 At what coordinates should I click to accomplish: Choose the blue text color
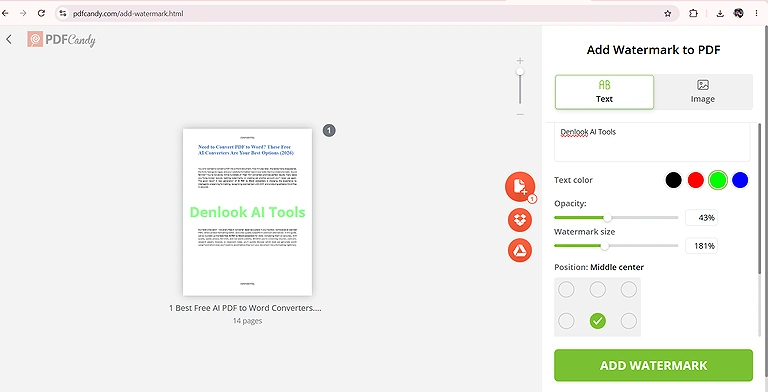(740, 180)
